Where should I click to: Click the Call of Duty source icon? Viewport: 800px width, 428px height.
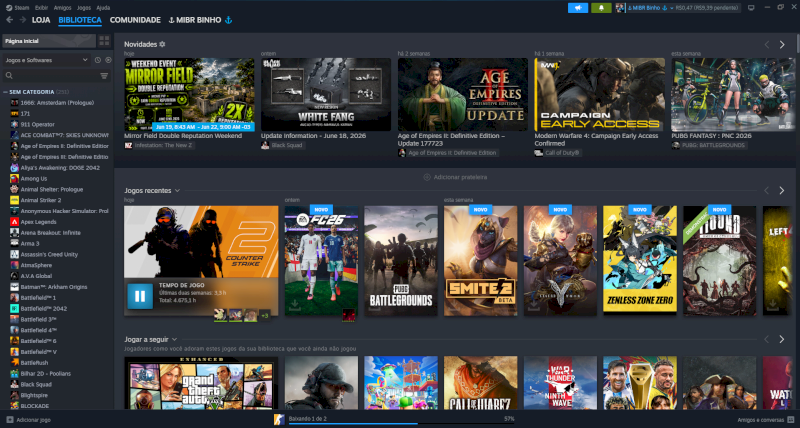tap(538, 153)
